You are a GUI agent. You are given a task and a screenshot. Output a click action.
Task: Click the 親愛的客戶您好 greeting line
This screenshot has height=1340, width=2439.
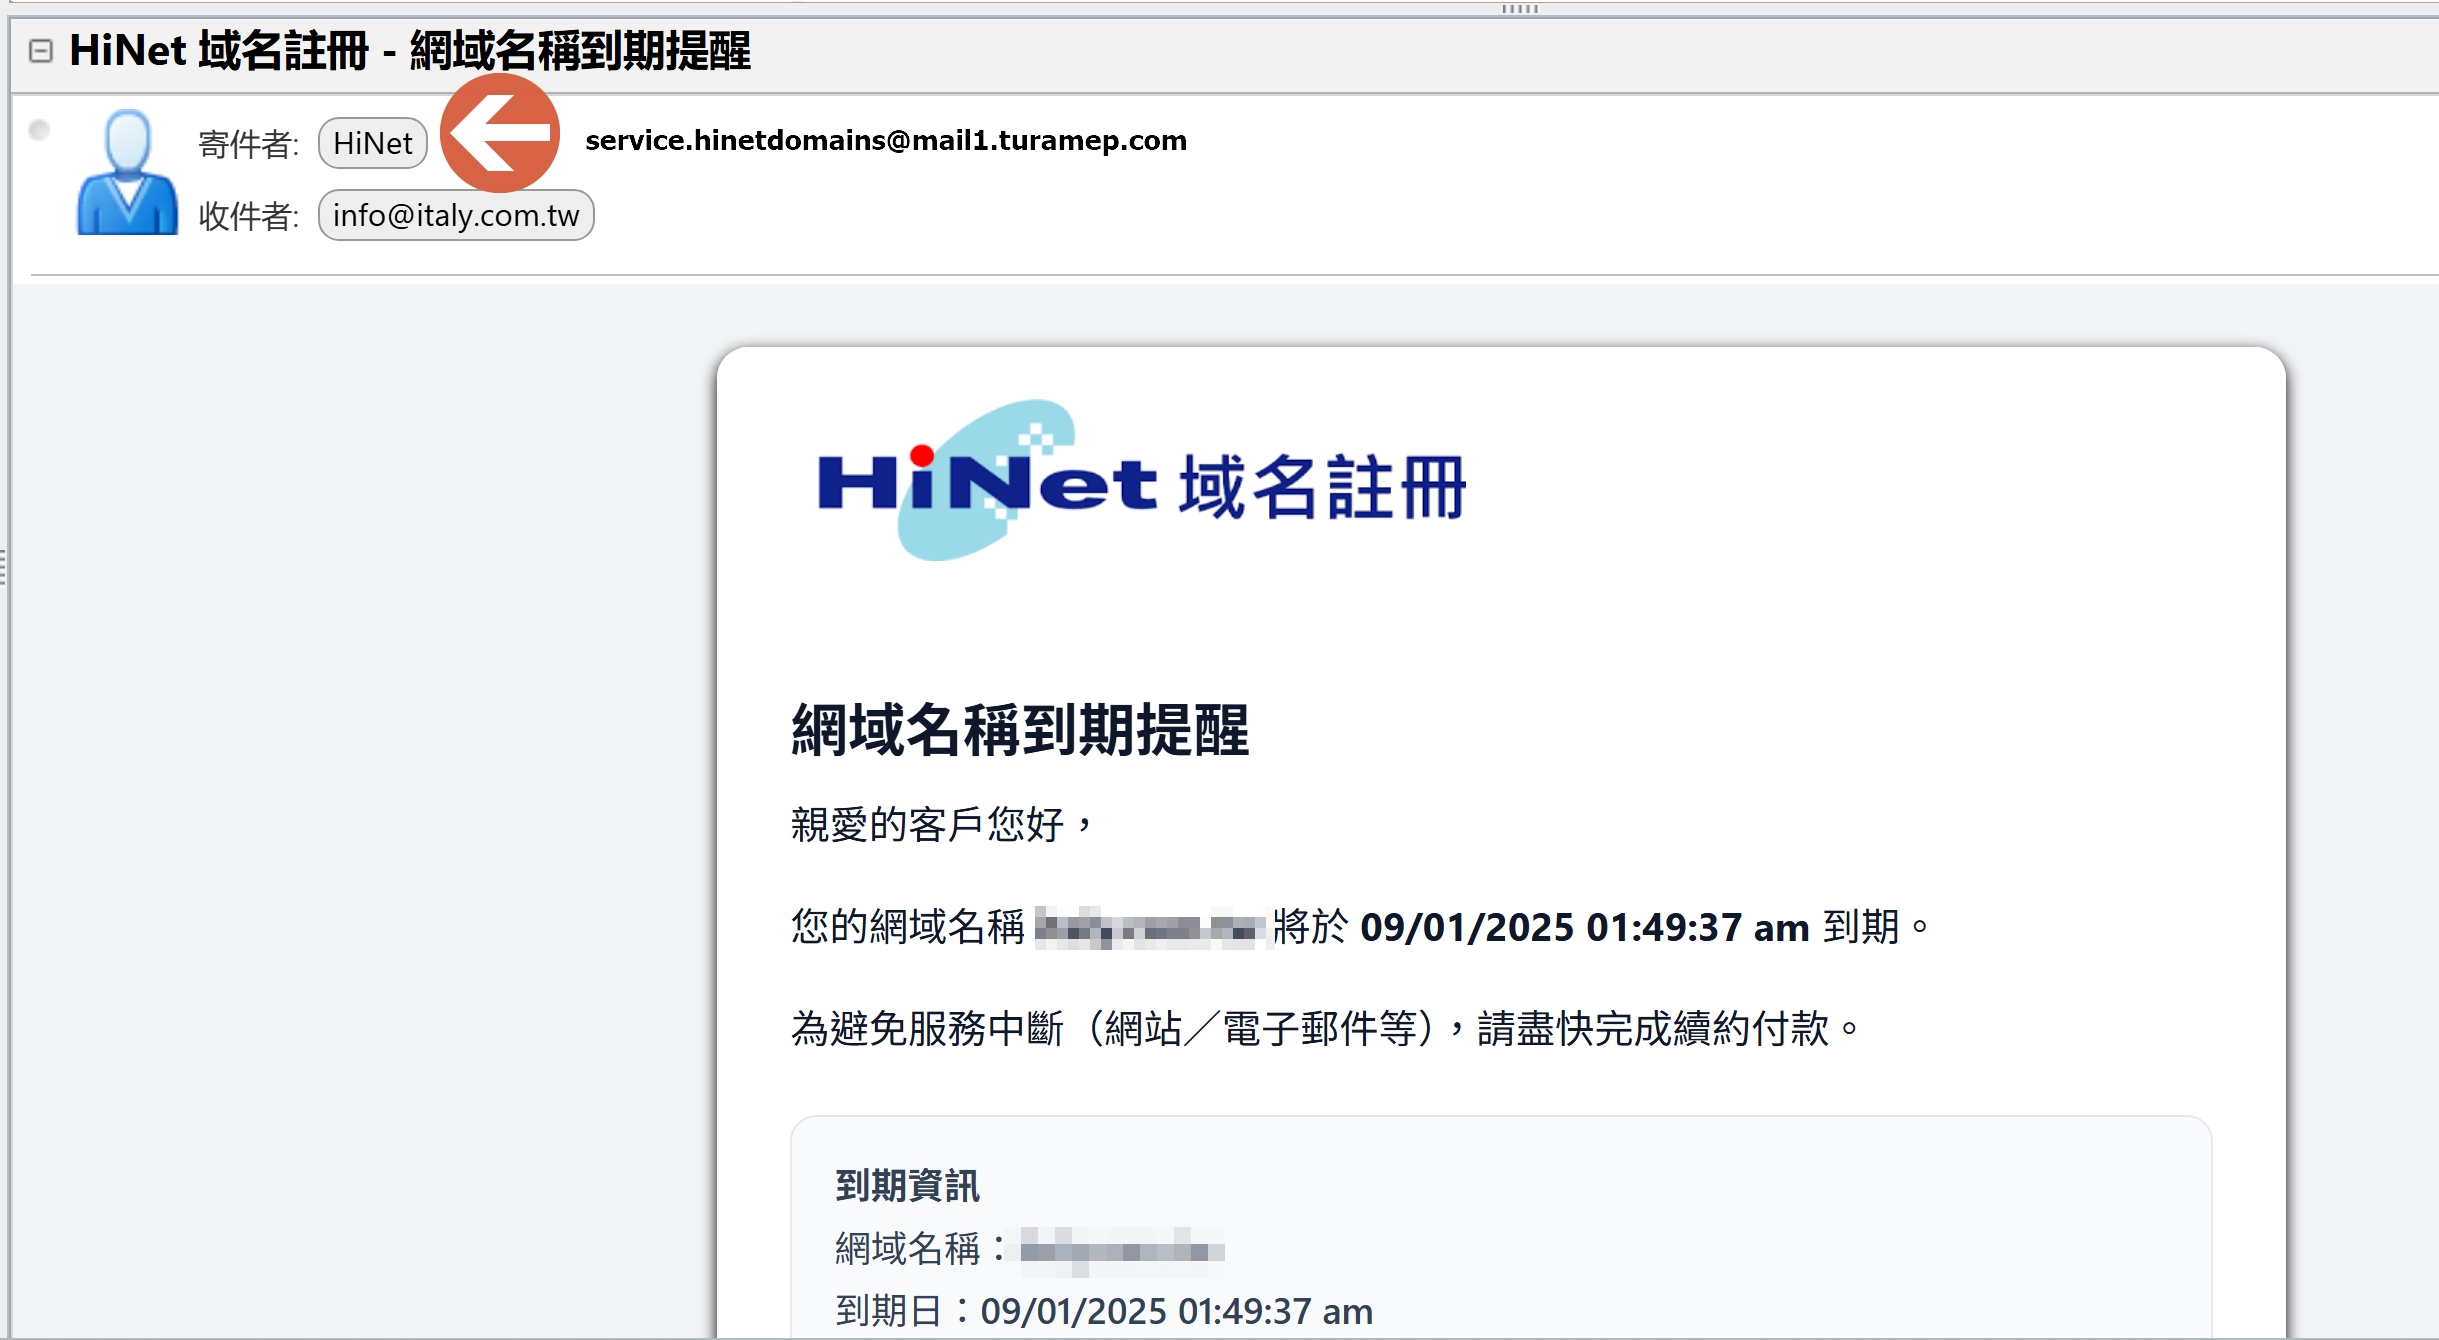point(940,825)
